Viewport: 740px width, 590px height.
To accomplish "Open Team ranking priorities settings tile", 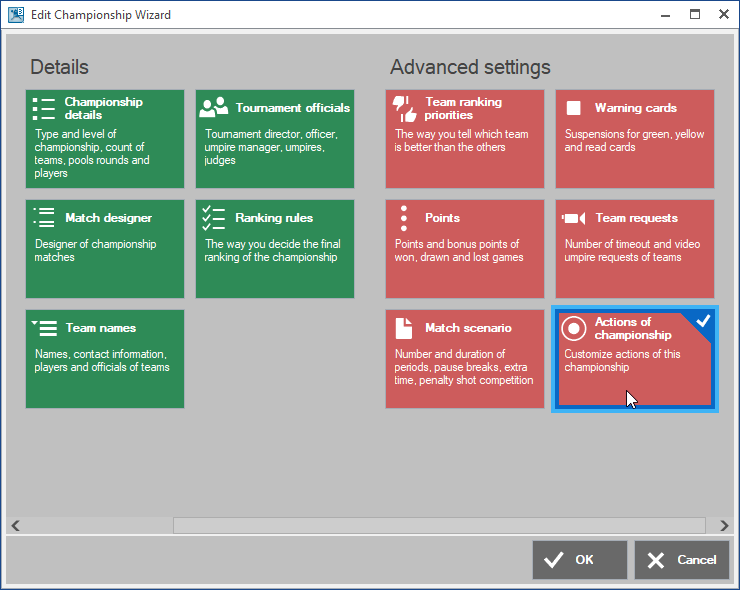I will tap(465, 139).
